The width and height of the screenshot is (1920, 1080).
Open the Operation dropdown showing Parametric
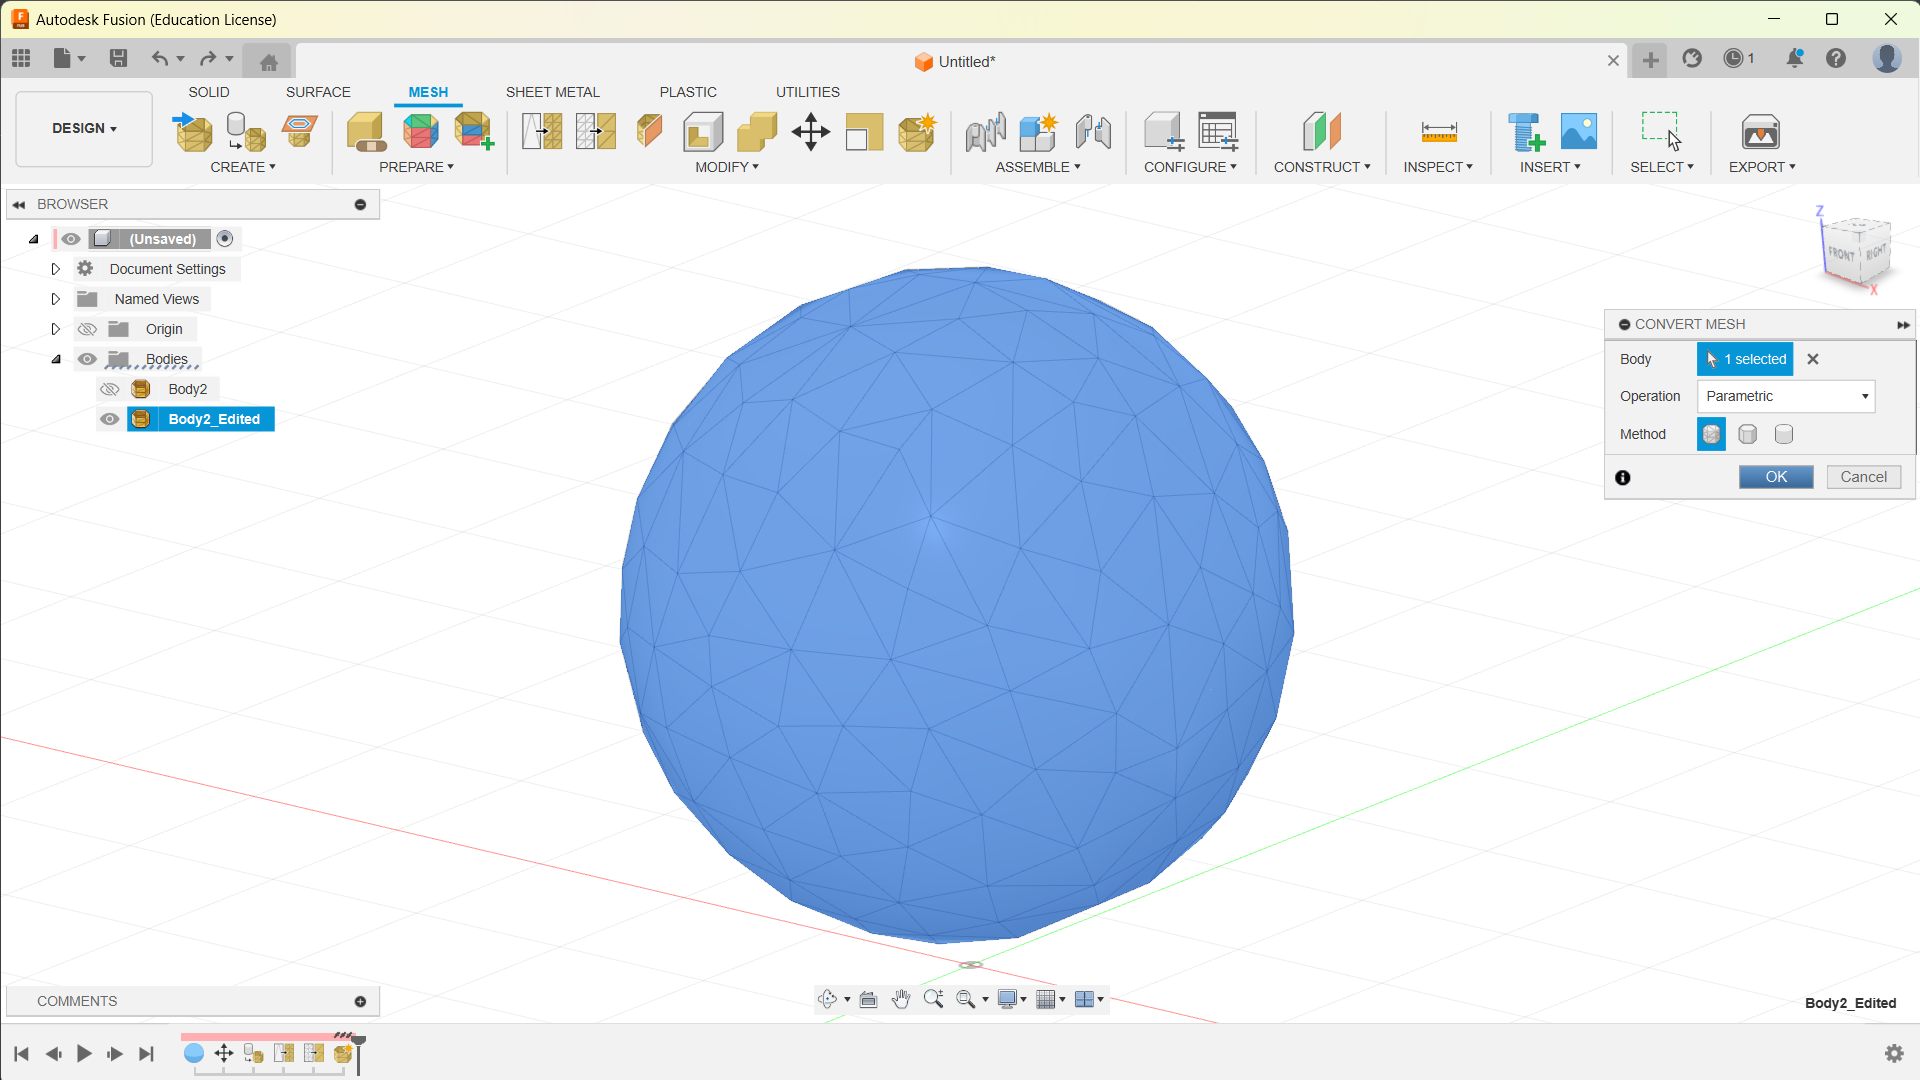coord(1785,396)
